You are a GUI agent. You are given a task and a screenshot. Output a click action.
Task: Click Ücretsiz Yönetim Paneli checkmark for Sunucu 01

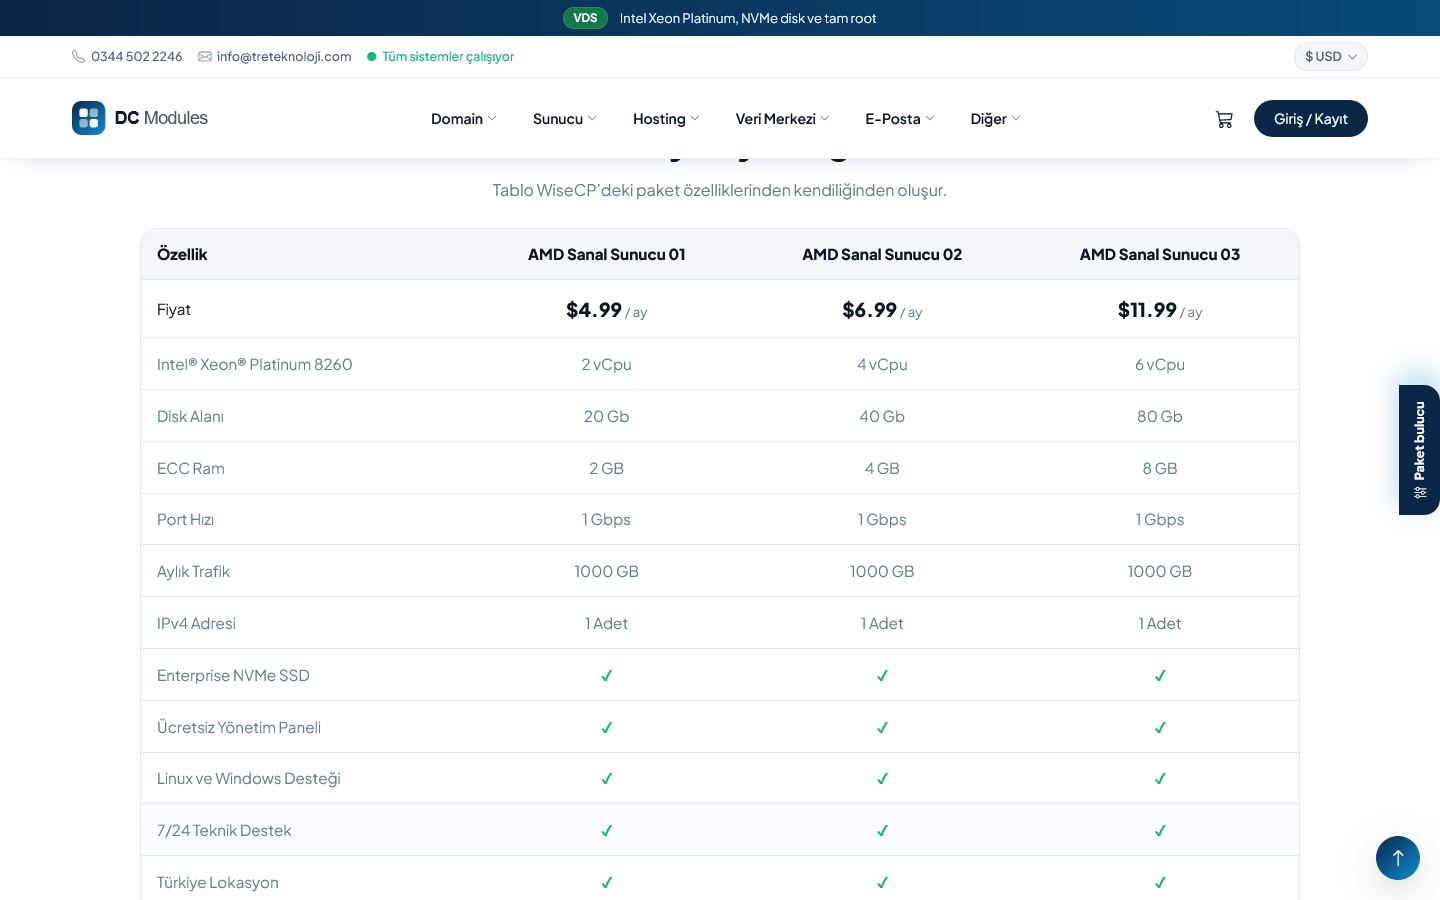(606, 728)
